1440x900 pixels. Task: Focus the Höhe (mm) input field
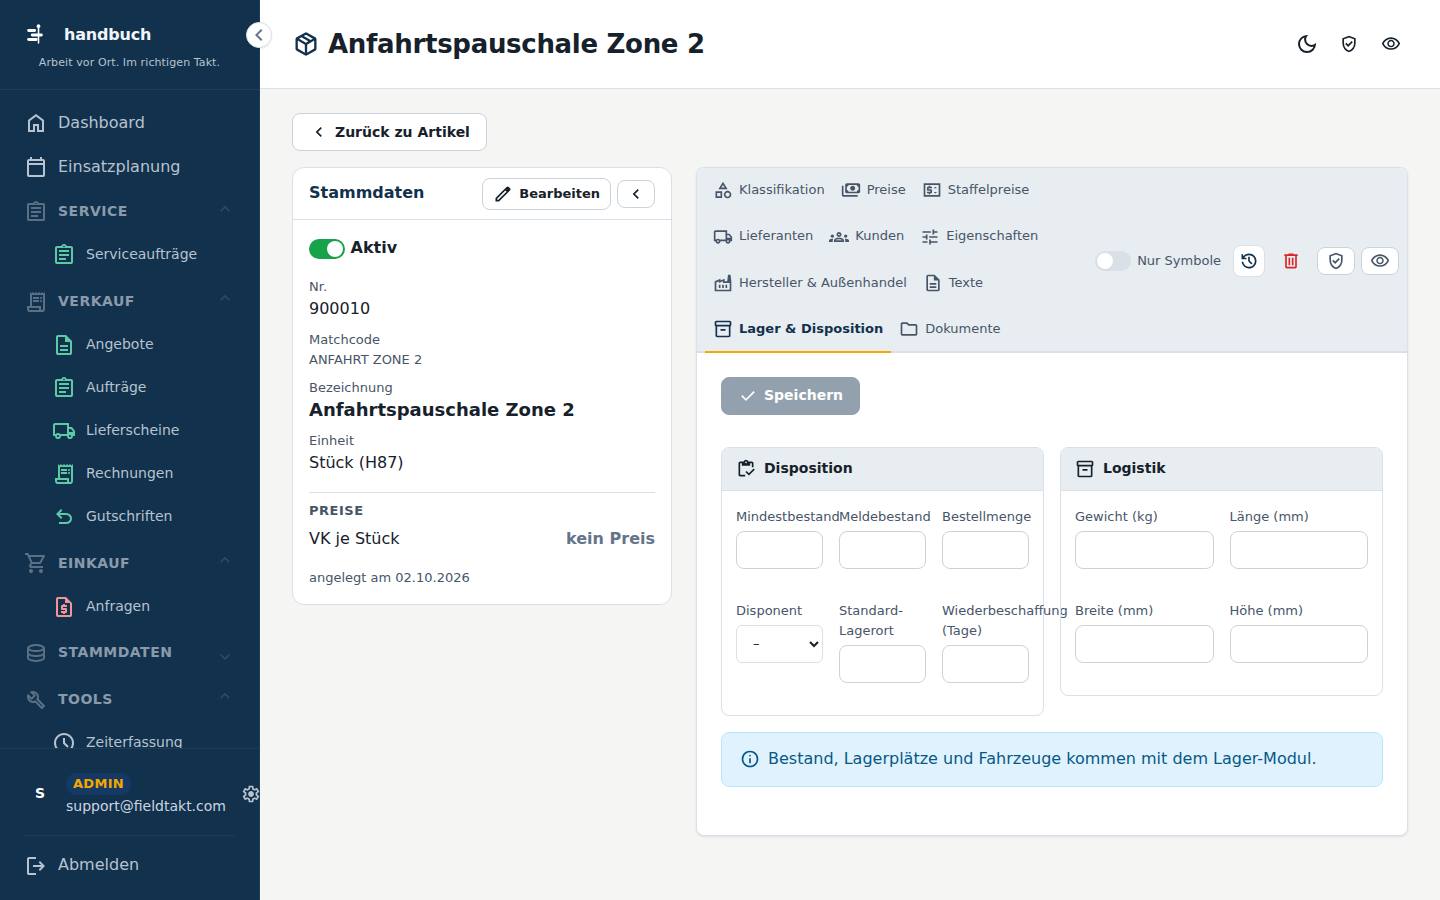click(1298, 644)
